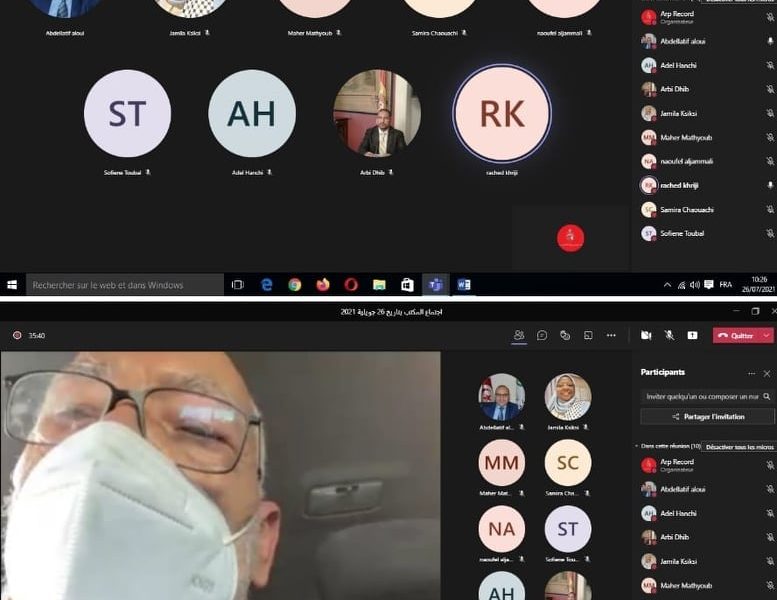Click the volume icon in system tray

695,285
